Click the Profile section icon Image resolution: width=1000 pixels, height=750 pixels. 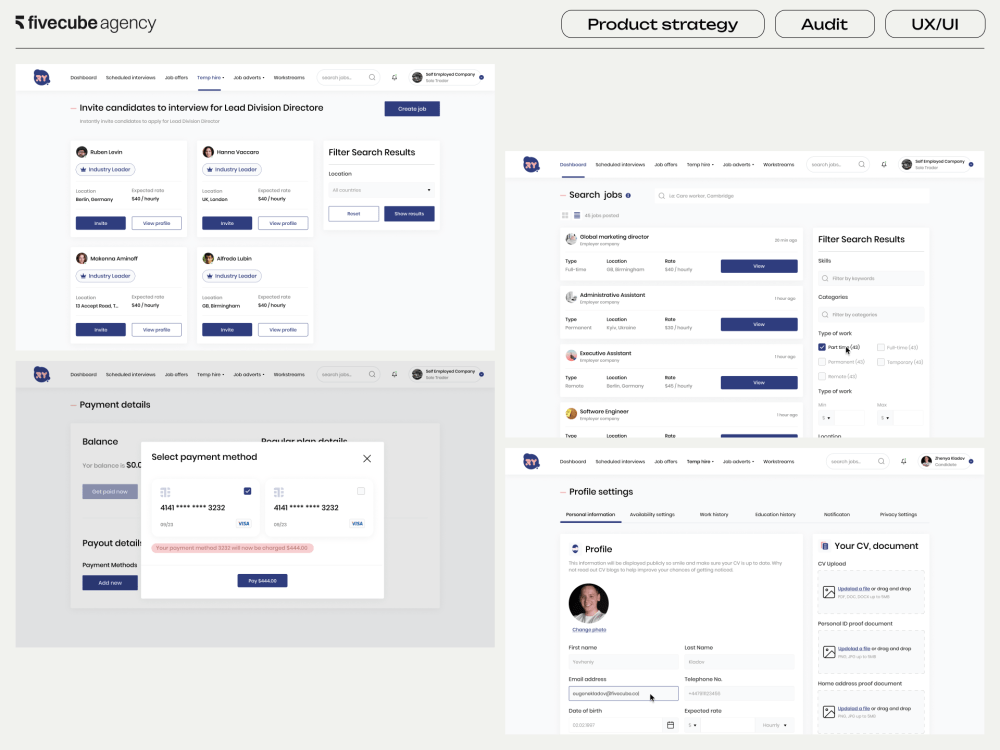[x=575, y=548]
